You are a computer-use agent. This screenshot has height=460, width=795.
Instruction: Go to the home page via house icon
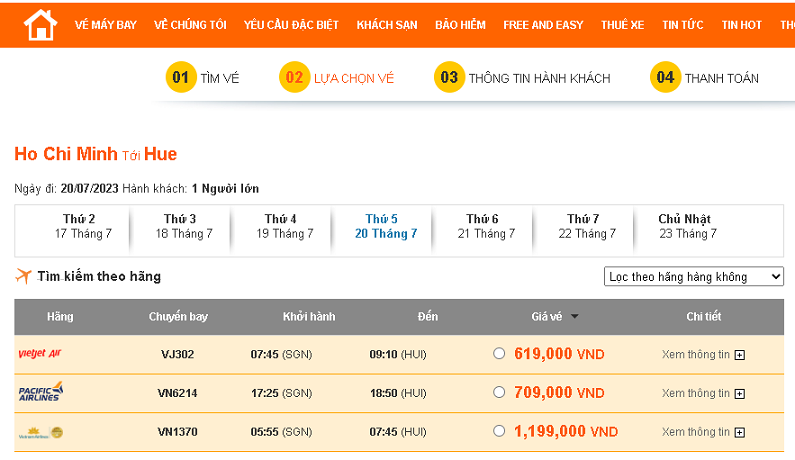41,25
